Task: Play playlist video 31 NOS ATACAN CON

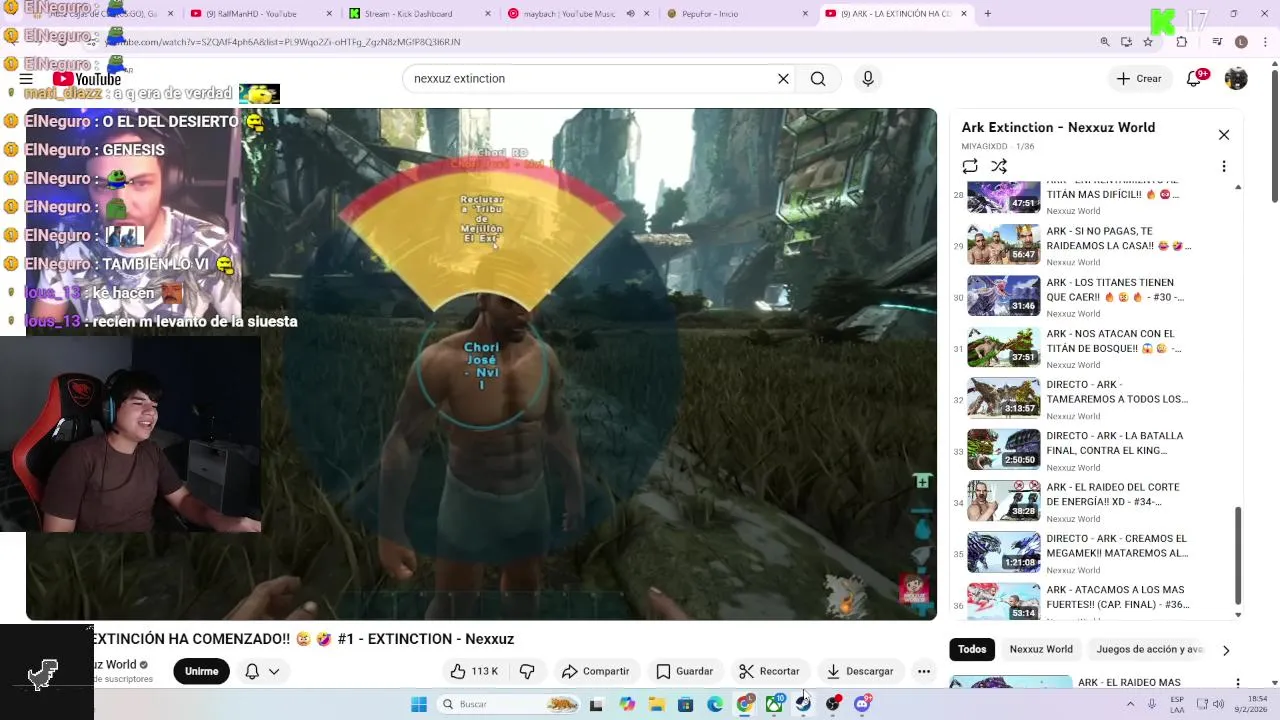Action: [1096, 347]
